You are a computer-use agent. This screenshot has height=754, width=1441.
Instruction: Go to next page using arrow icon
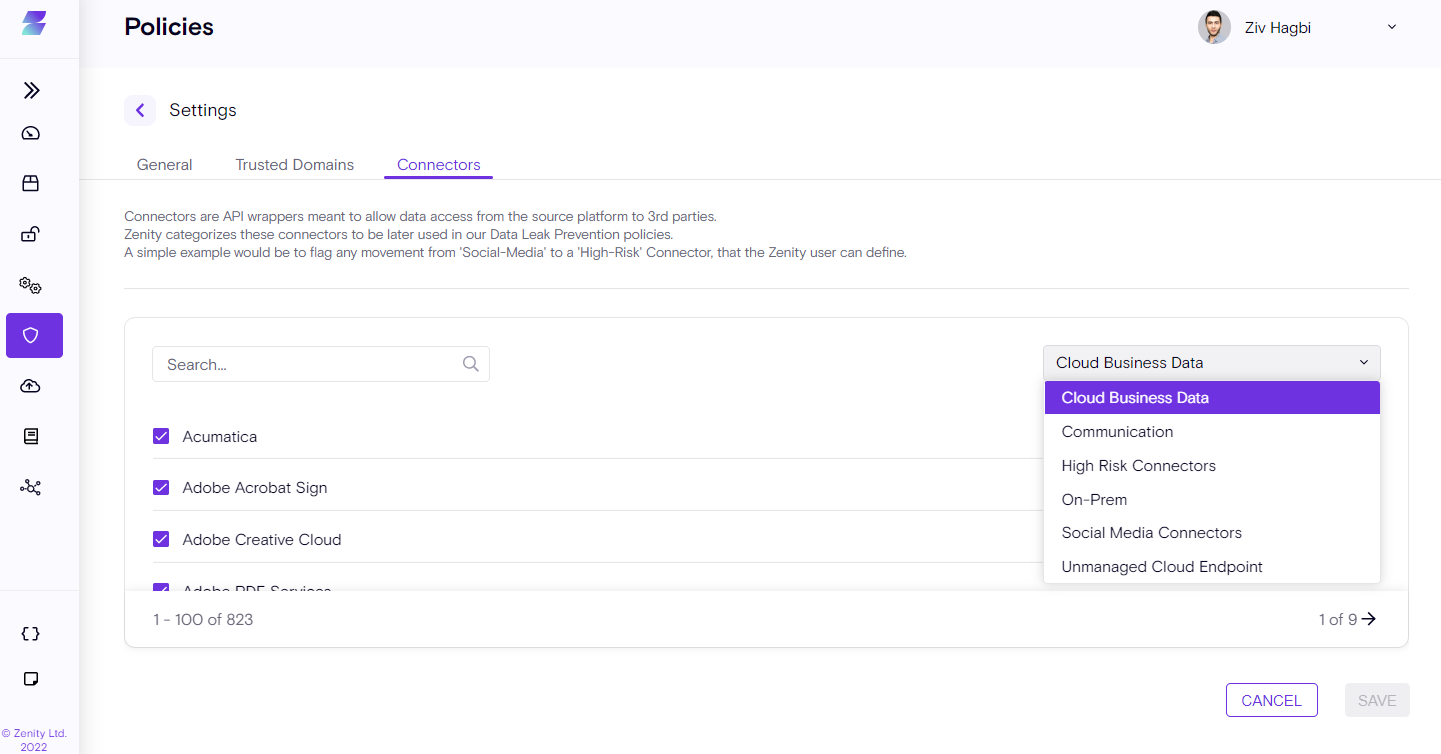pyautogui.click(x=1369, y=619)
